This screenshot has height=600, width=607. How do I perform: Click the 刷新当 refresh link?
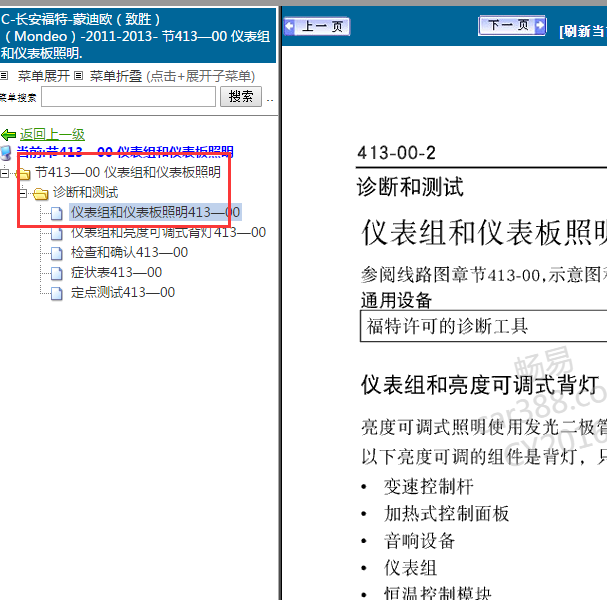pos(583,31)
